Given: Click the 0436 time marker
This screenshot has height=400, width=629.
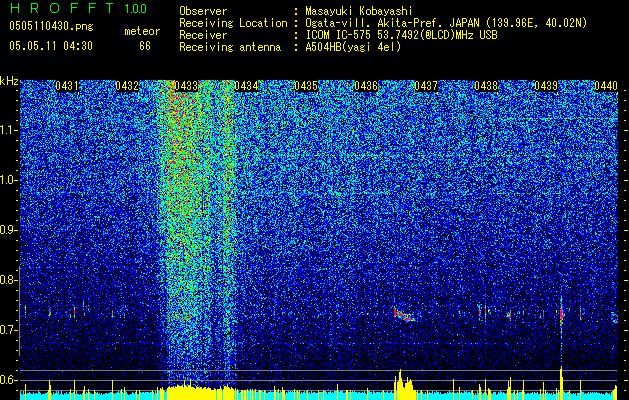Looking at the screenshot, I should 366,86.
